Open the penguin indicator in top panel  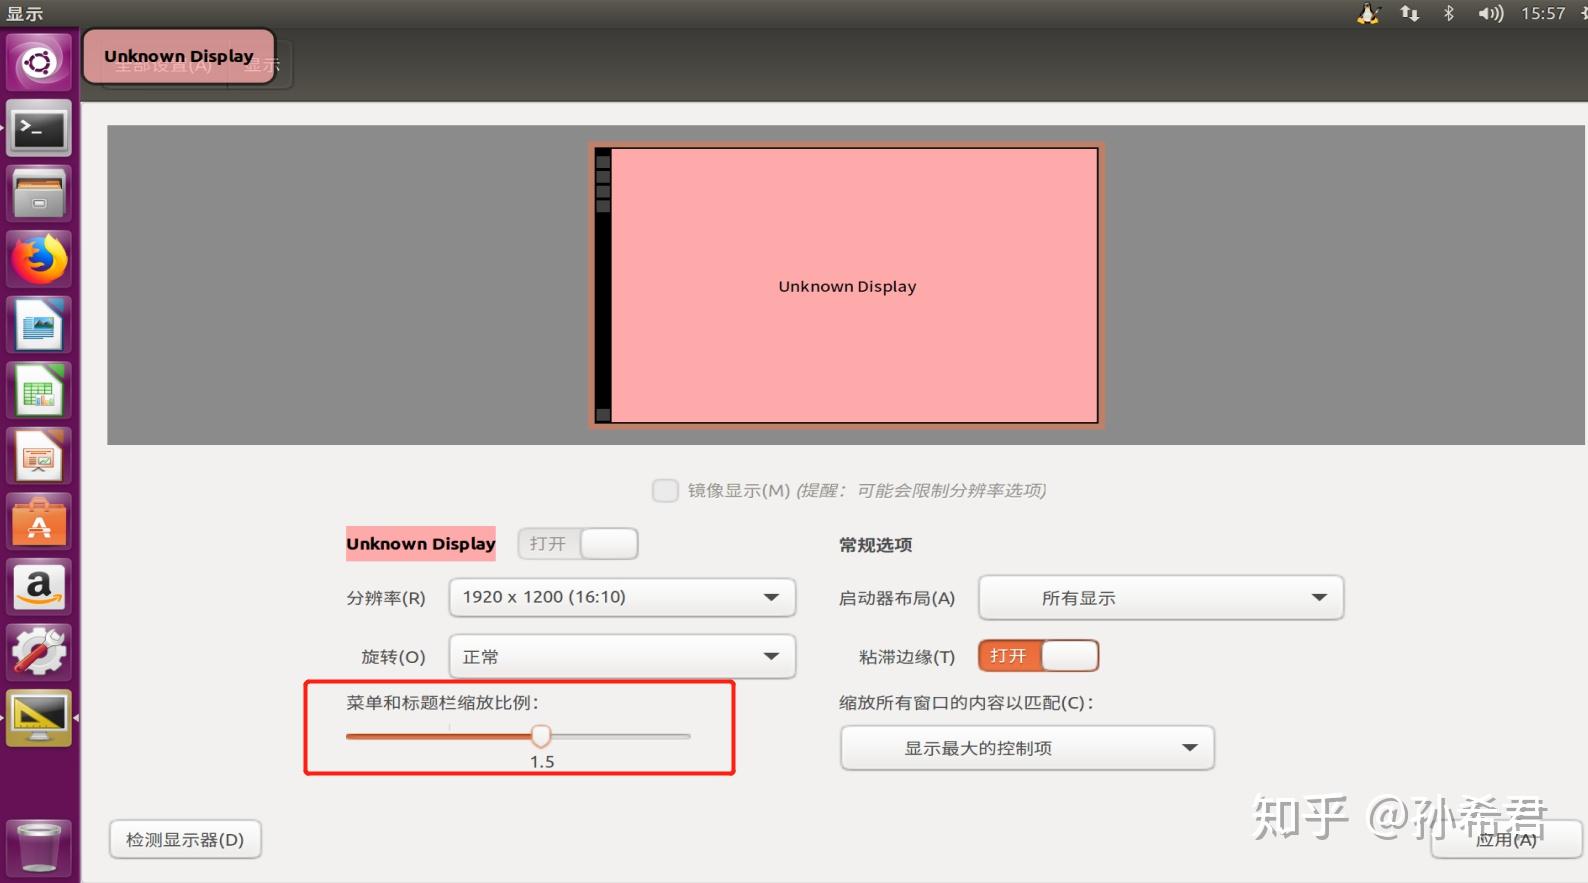tap(1369, 14)
